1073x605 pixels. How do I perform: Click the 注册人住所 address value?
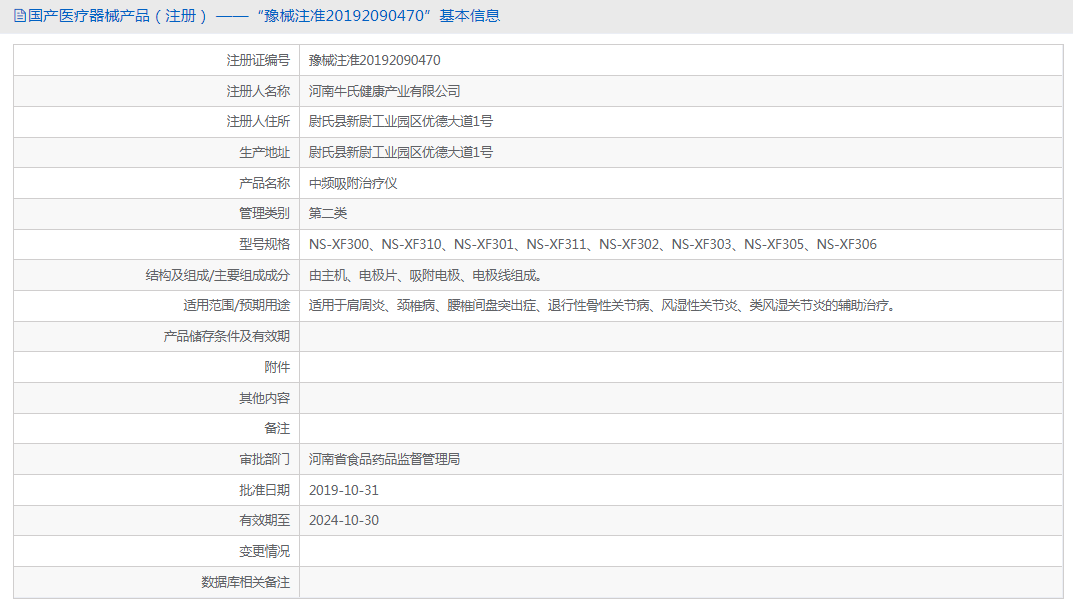(x=400, y=122)
